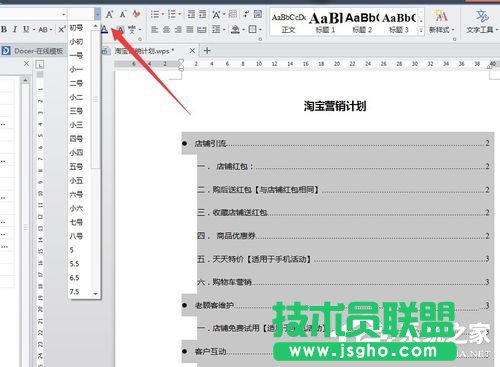Select 正文 body style

click(x=288, y=22)
